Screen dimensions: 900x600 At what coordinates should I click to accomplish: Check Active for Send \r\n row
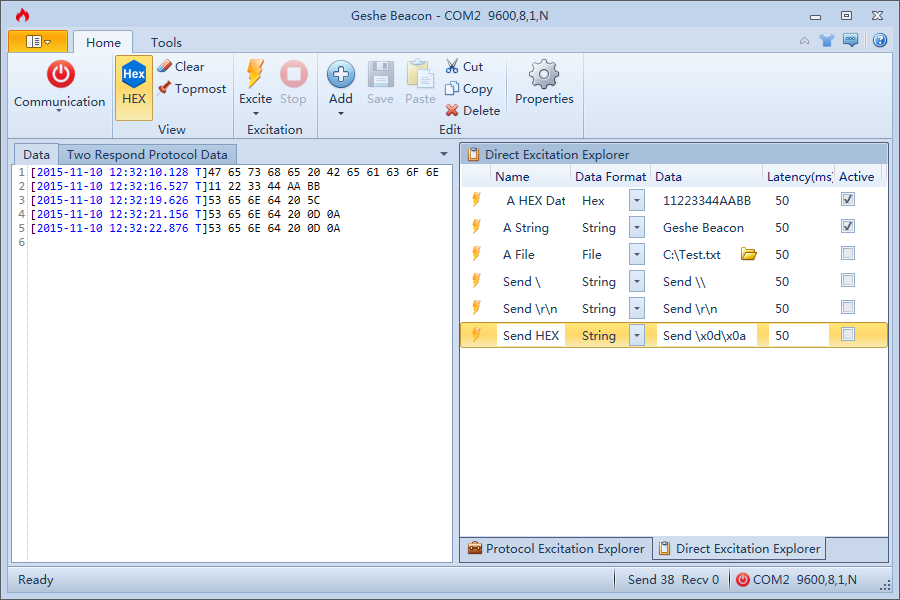(848, 307)
